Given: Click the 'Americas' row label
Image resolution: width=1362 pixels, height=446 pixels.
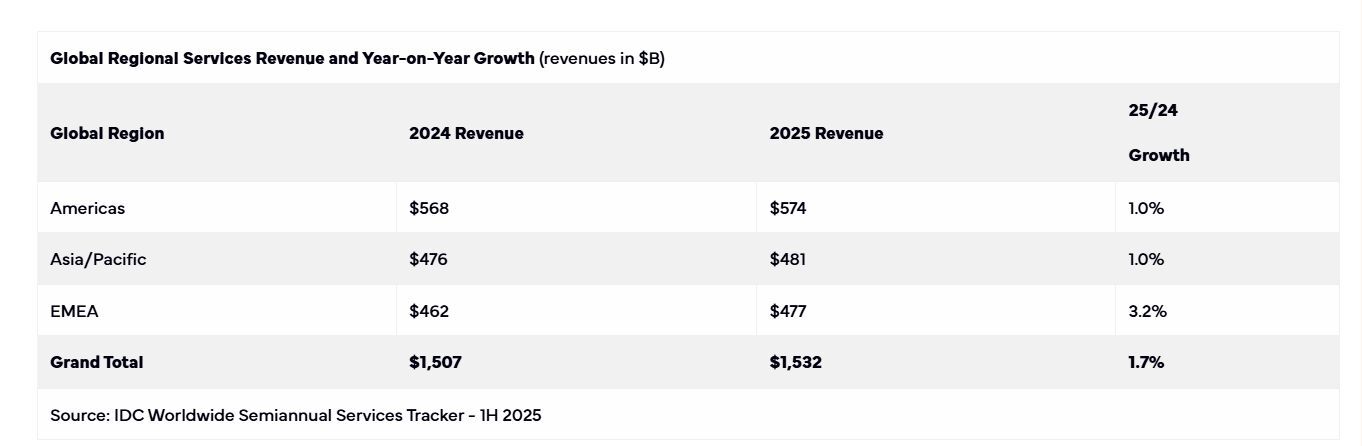Looking at the screenshot, I should (87, 208).
